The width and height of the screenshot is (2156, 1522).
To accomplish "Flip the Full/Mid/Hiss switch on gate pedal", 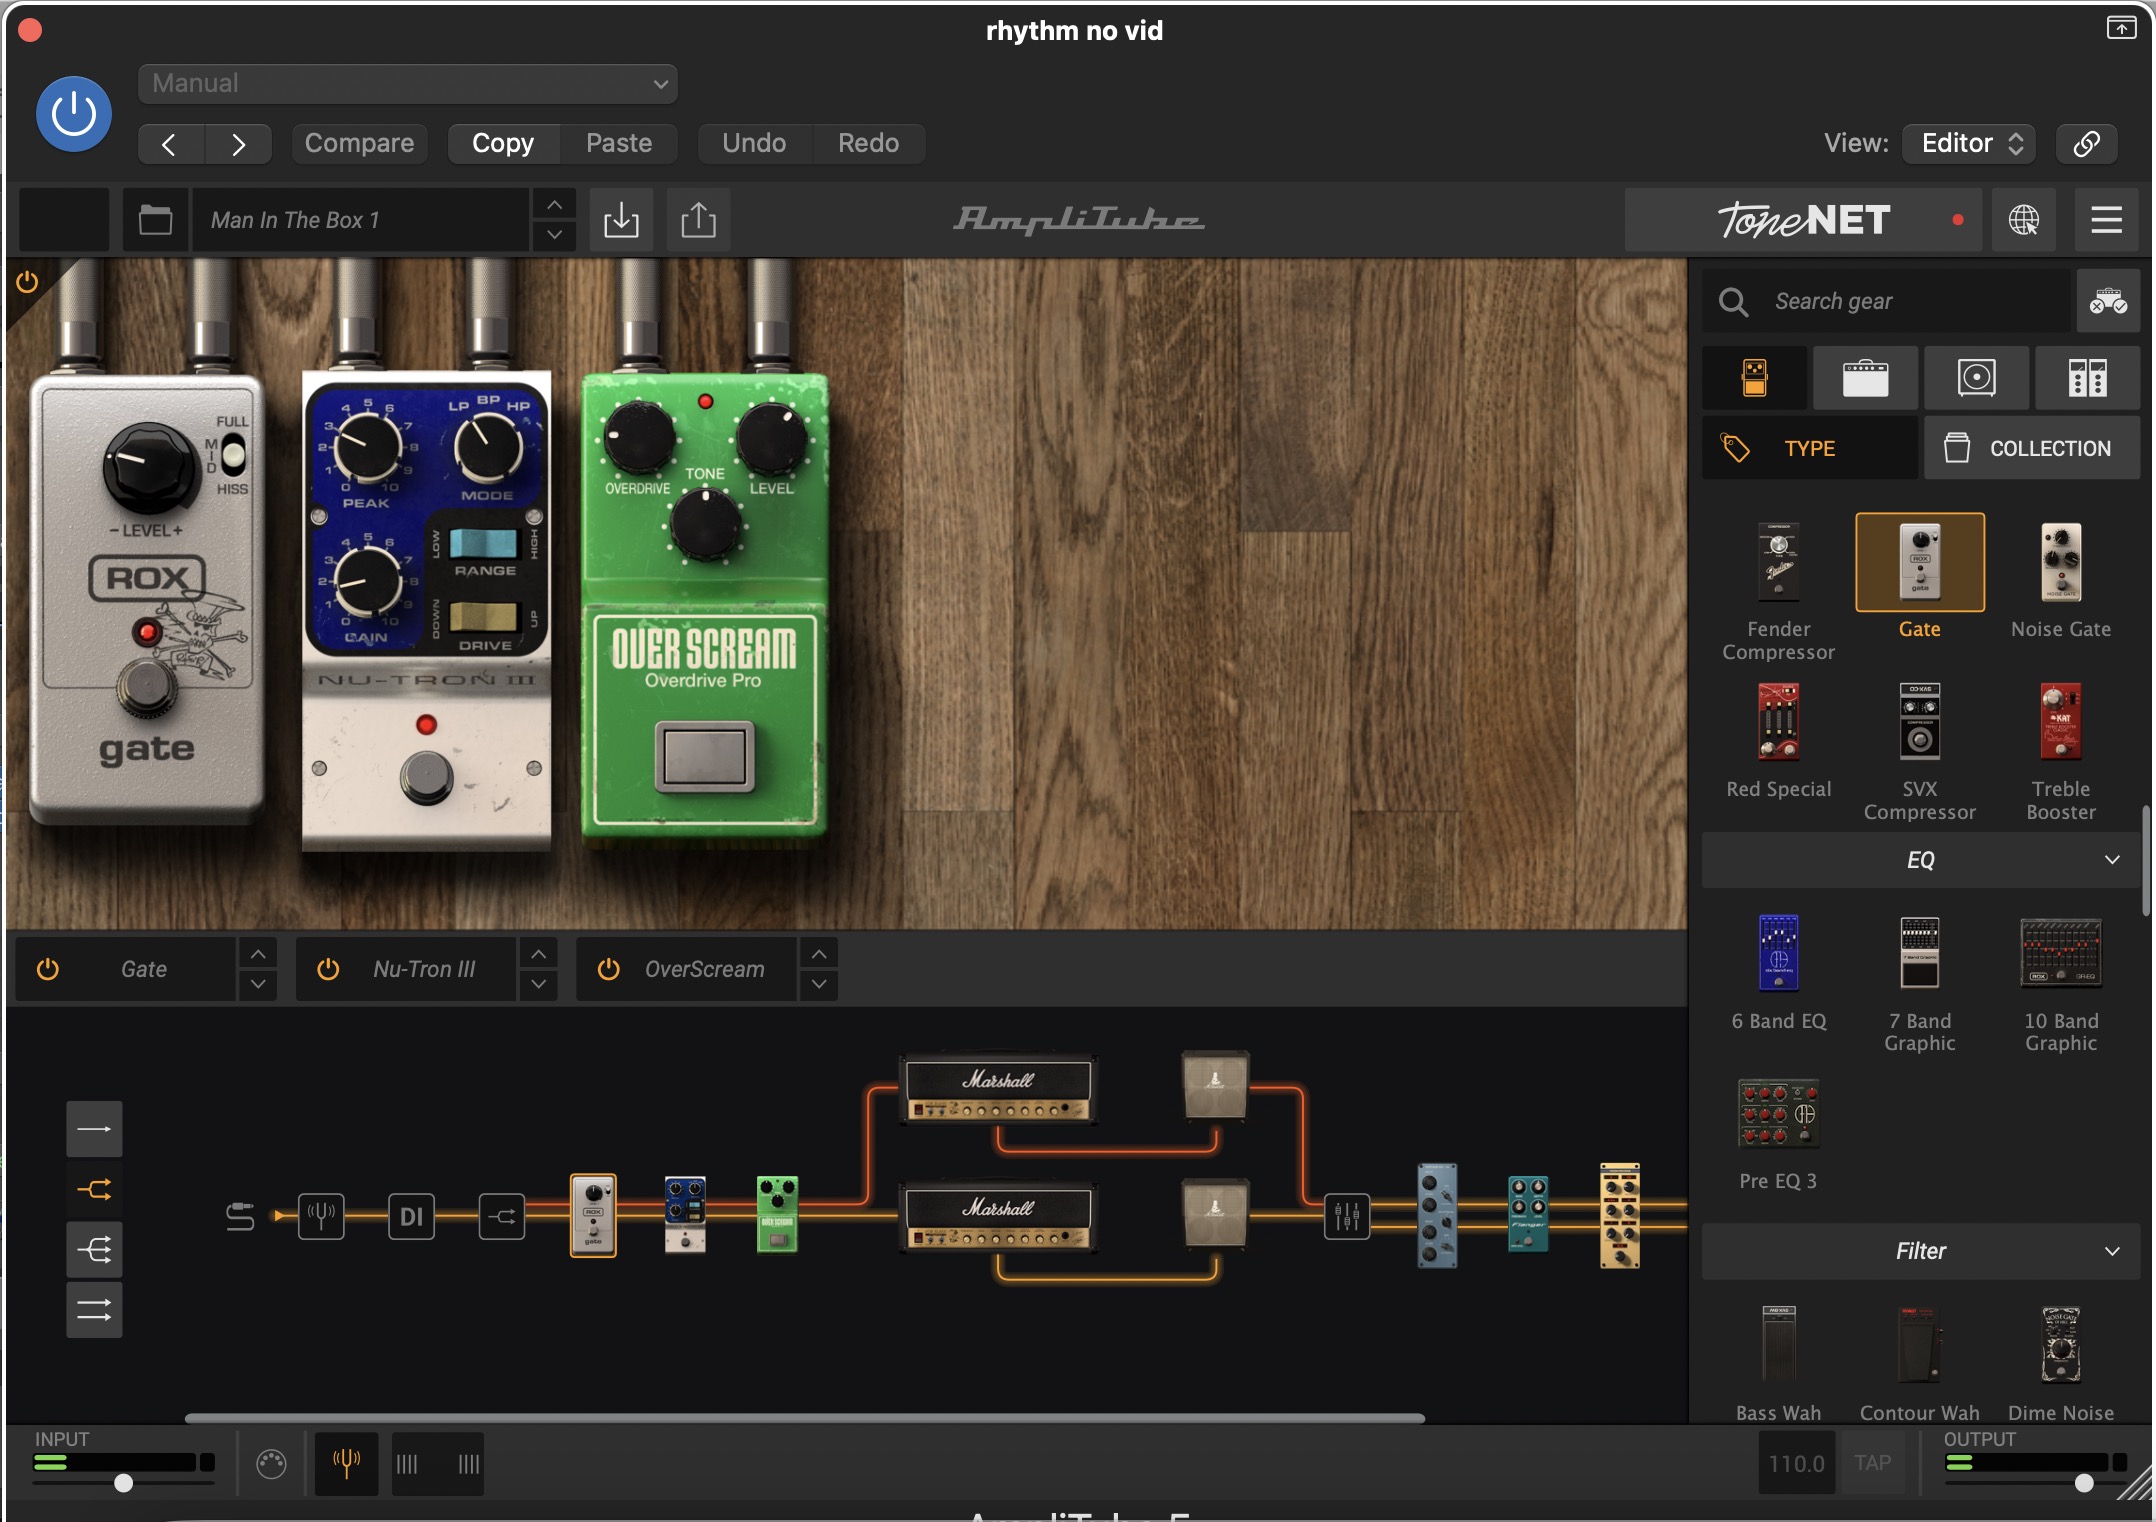I will pos(233,456).
